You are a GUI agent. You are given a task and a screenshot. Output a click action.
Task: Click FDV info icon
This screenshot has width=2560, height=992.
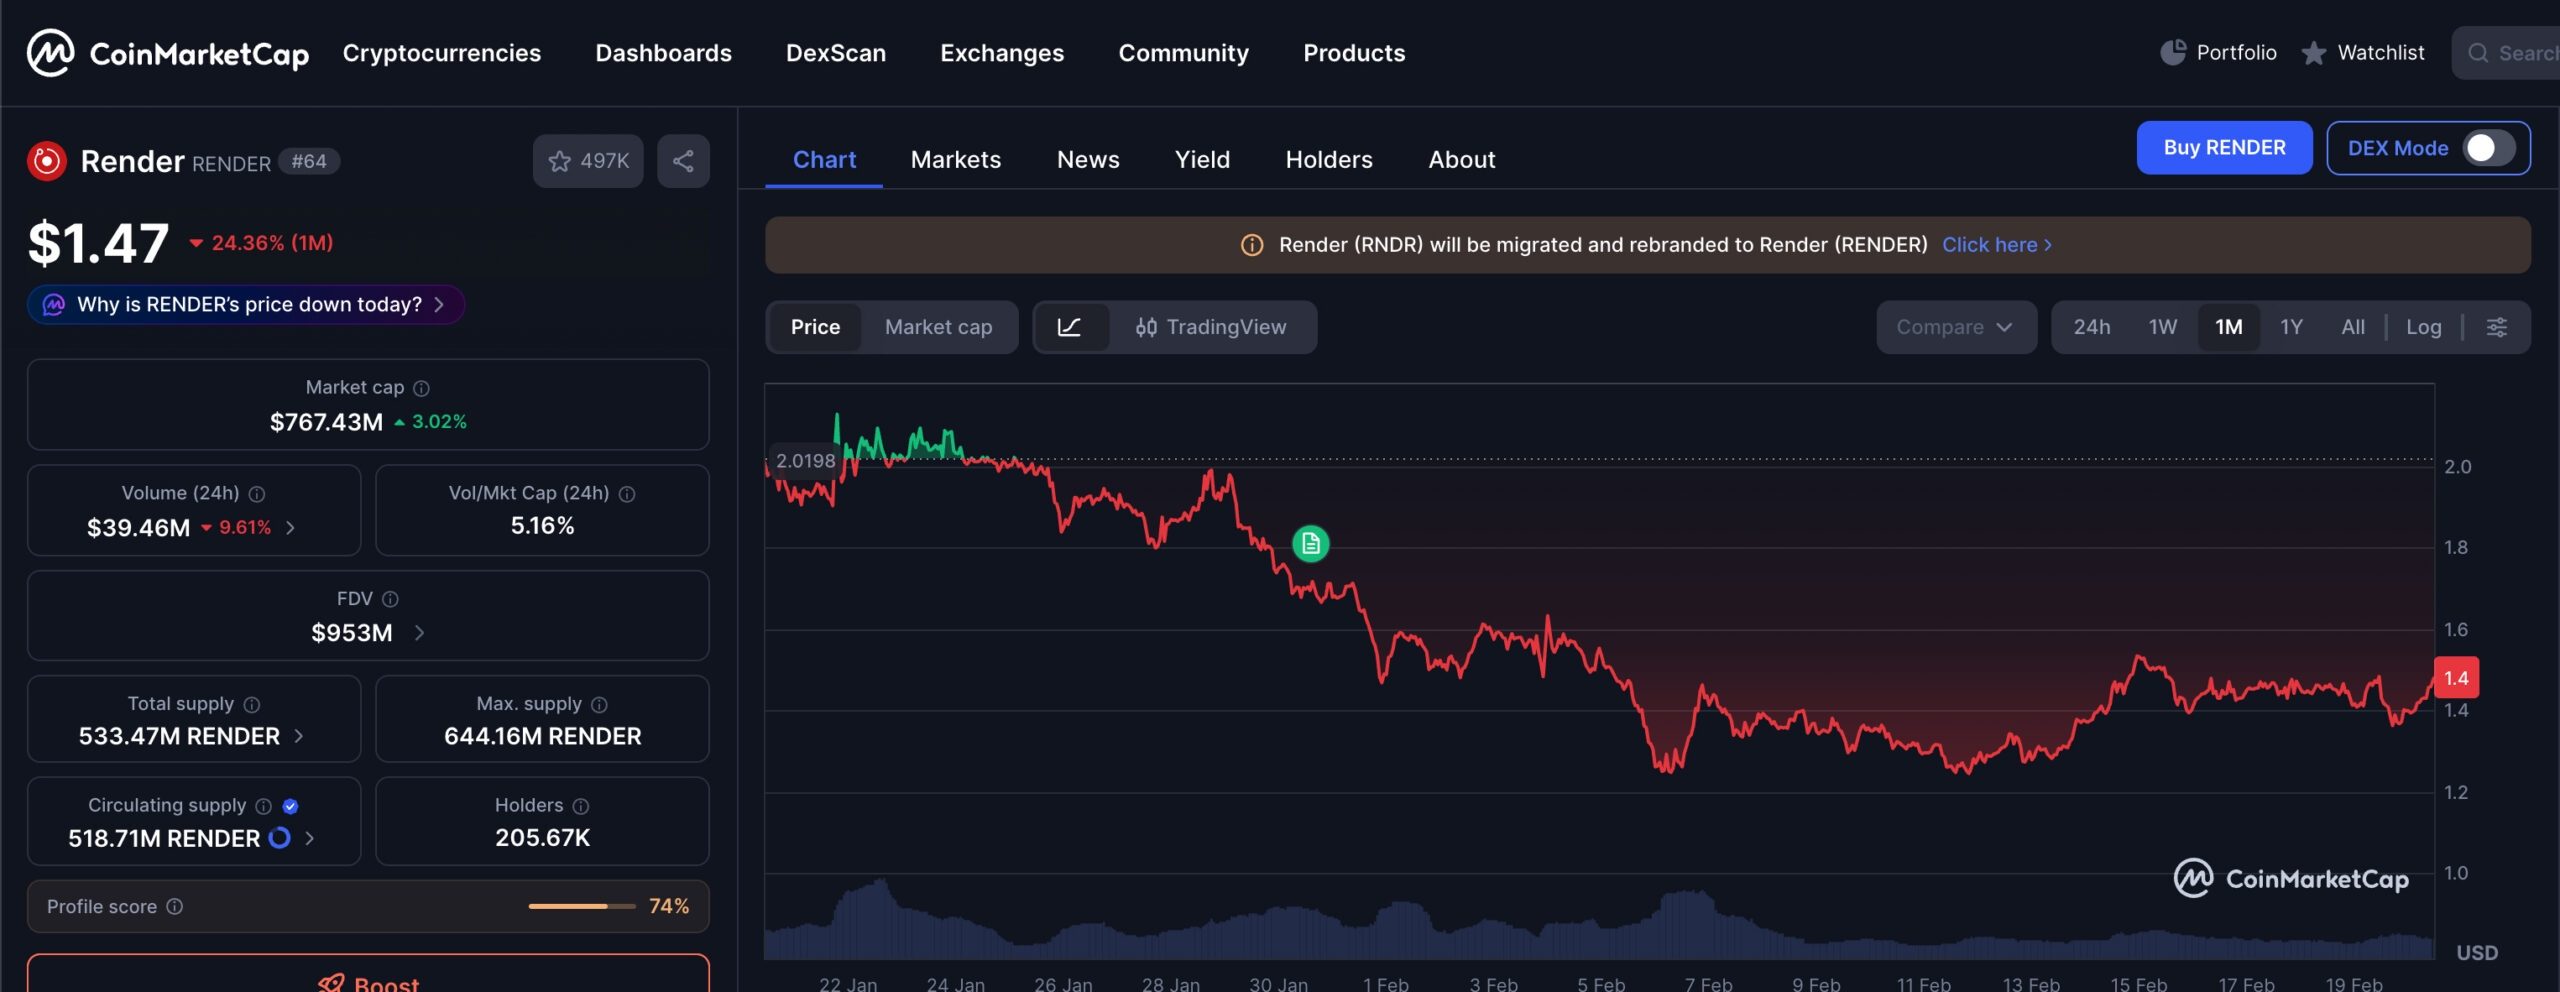pyautogui.click(x=391, y=599)
